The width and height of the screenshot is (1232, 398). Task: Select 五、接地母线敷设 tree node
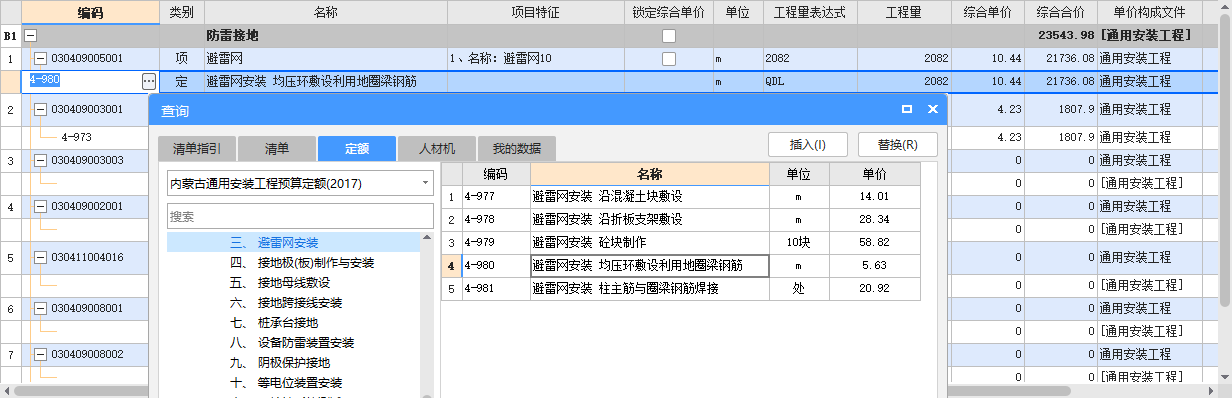[x=280, y=282]
